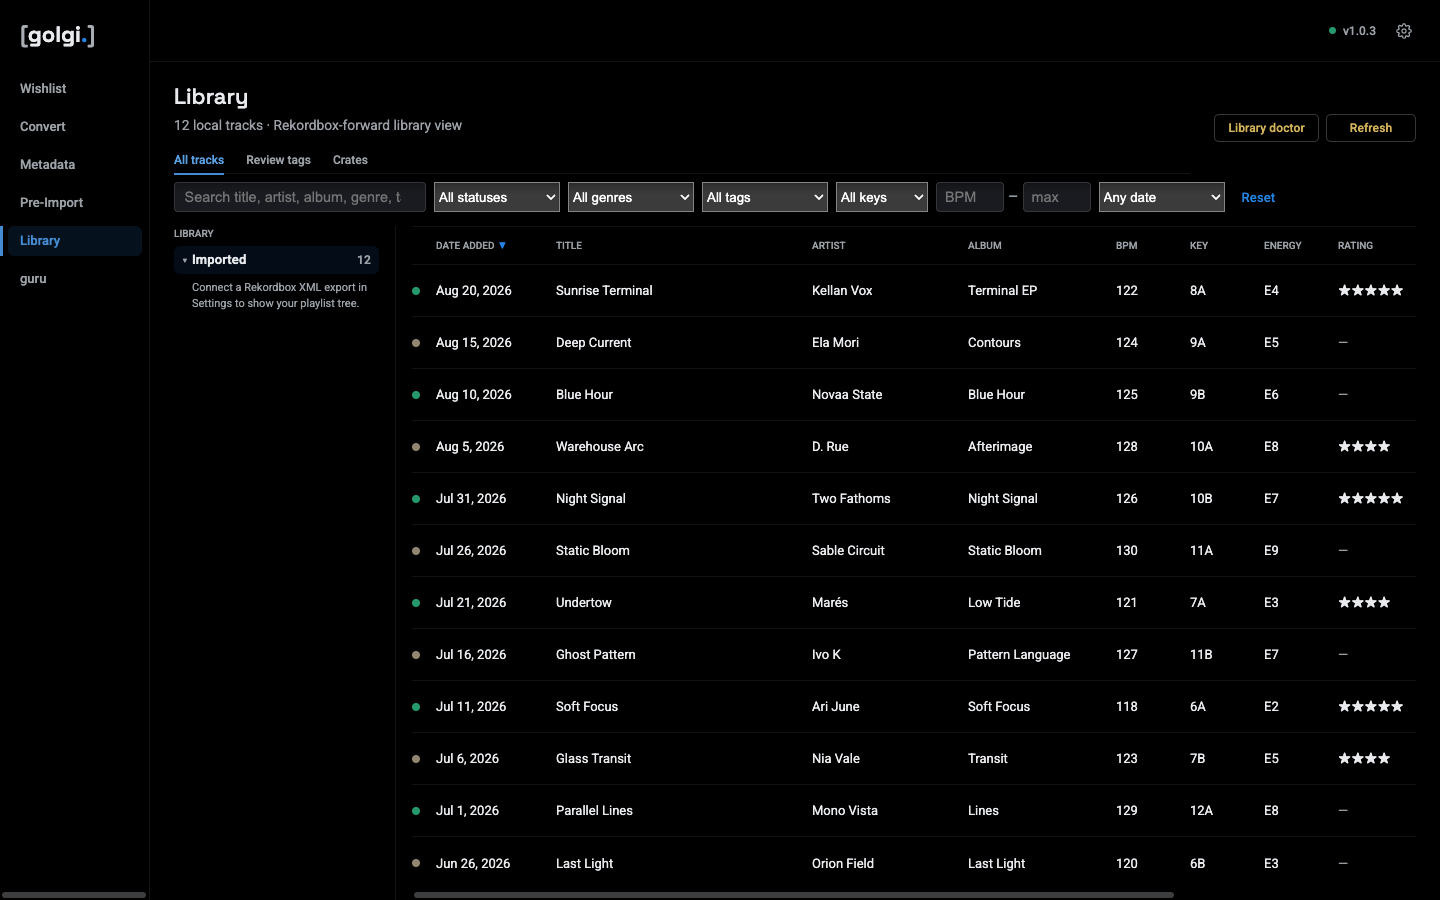The image size is (1440, 900).
Task: Reset the filters via Reset link
Action: 1258,197
